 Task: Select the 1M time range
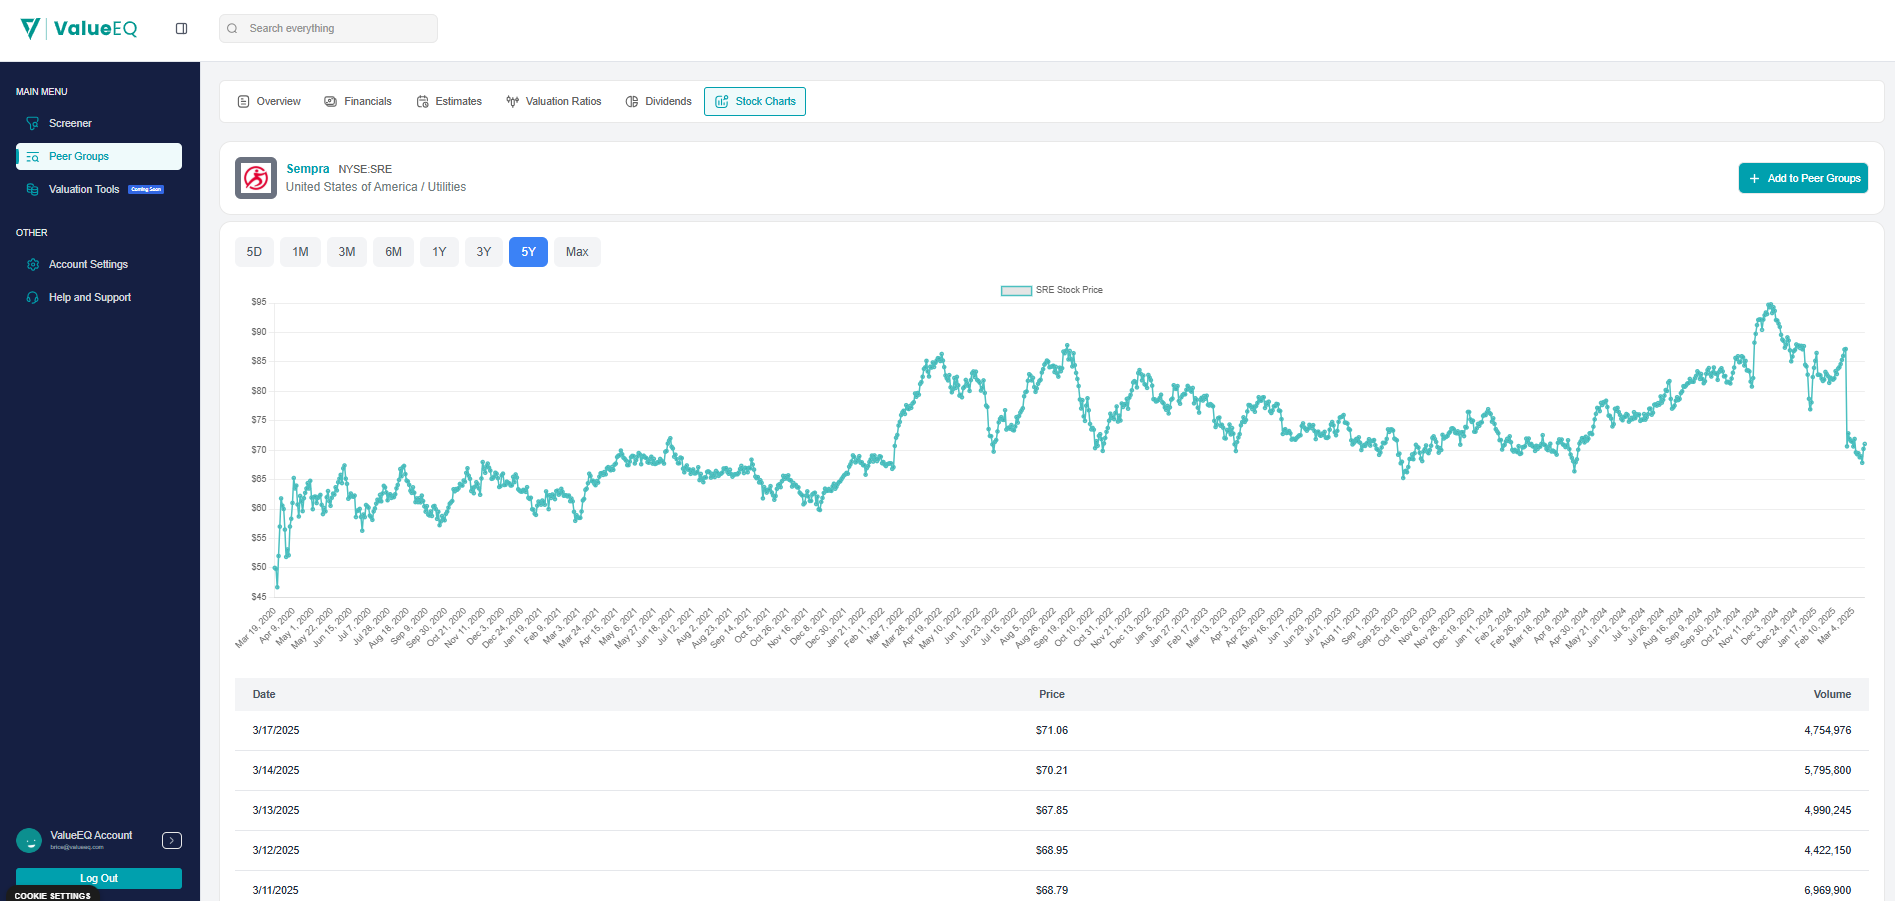click(300, 252)
